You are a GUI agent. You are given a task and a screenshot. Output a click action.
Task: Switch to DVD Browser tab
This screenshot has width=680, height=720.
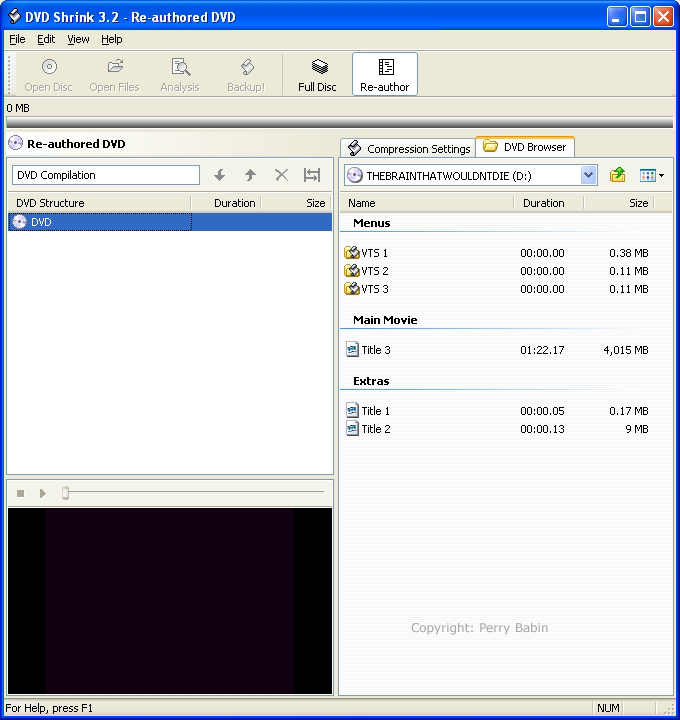coord(525,147)
